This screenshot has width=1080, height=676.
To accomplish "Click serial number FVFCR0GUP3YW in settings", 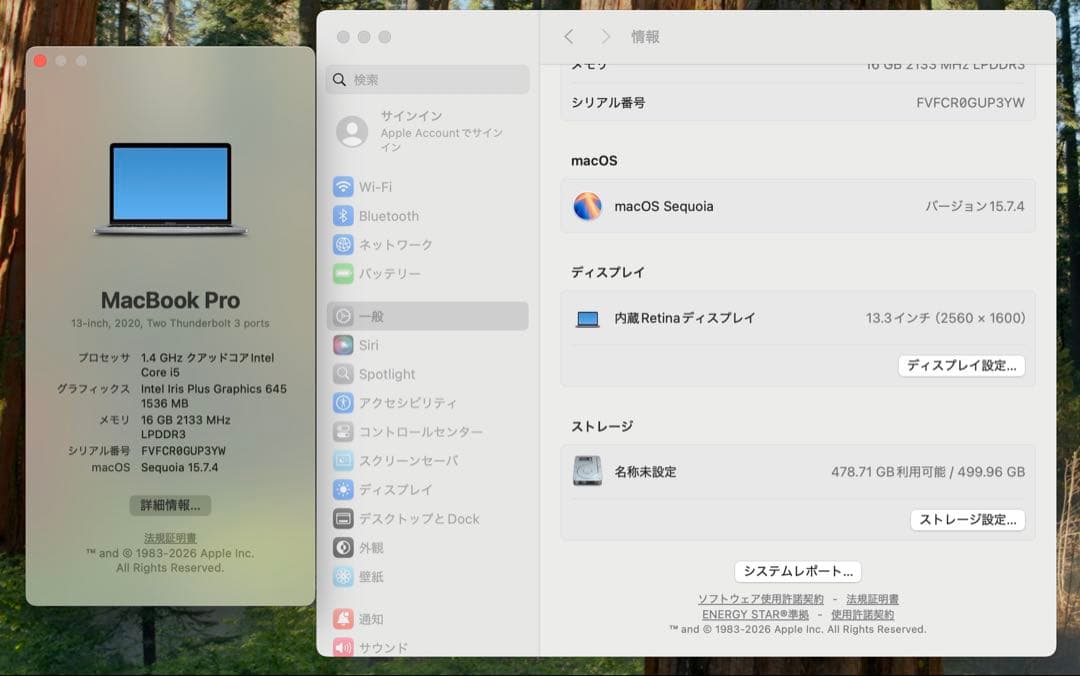I will point(970,103).
